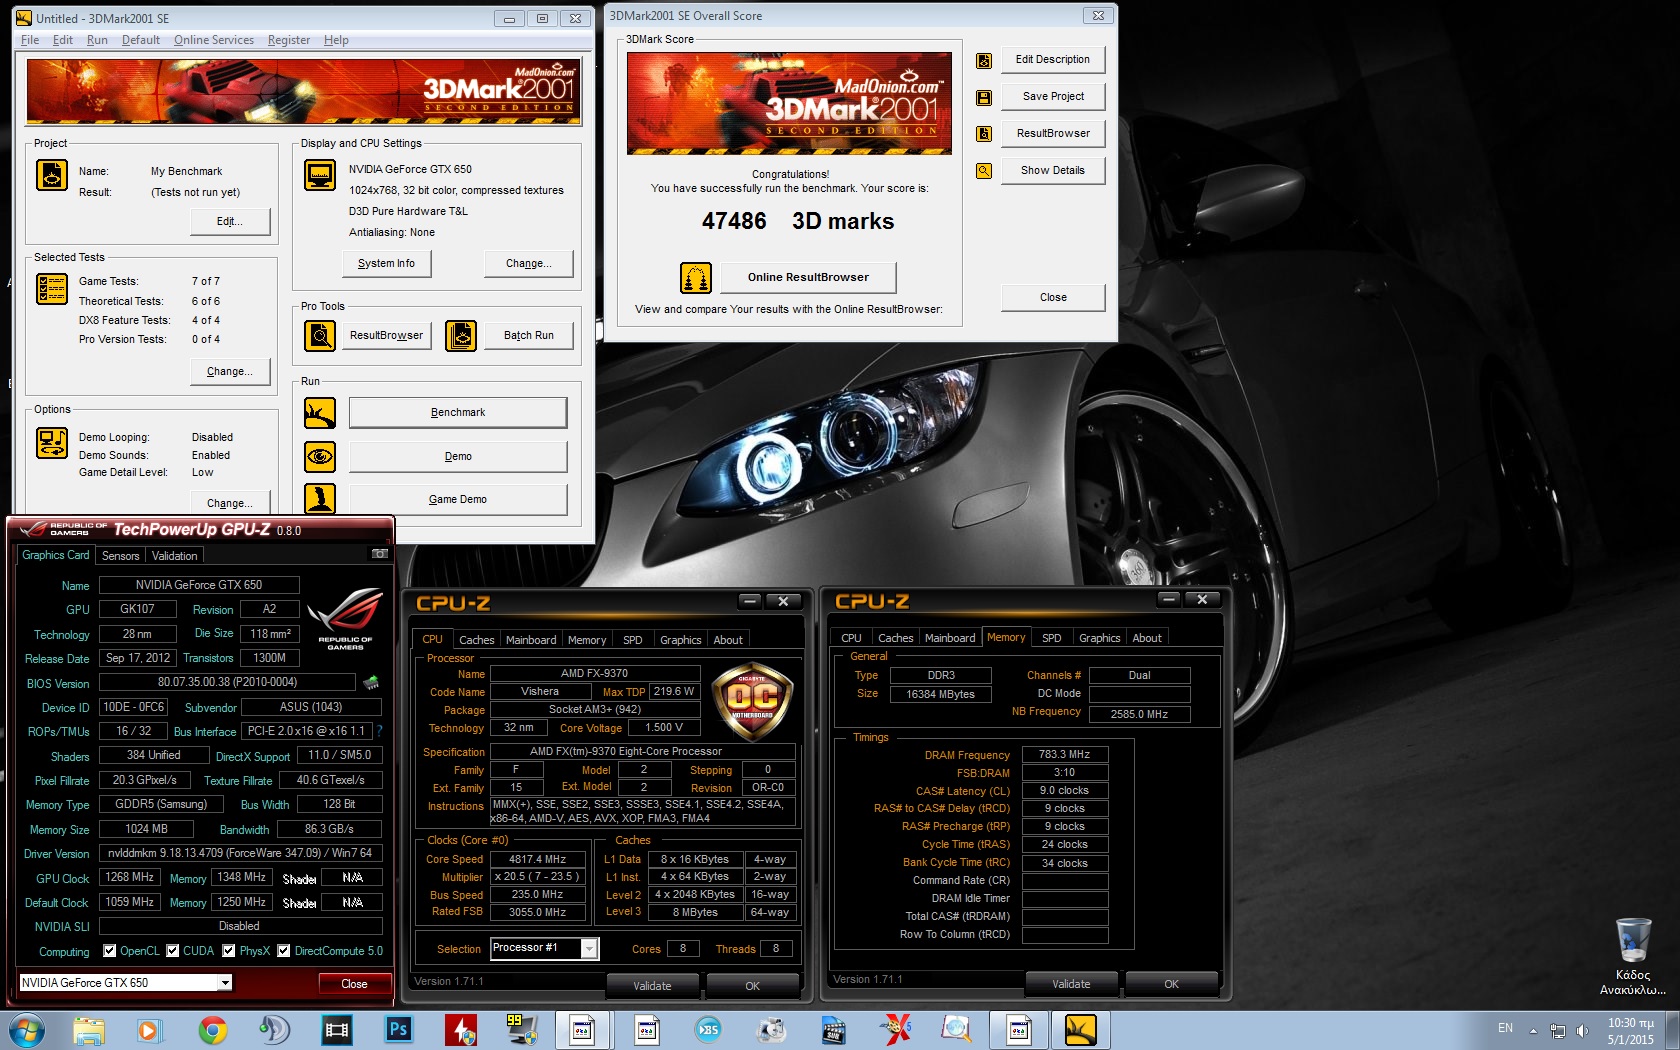Viewport: 1680px width, 1050px height.
Task: Open the Recycle Bin on the desktop
Action: pos(1633,955)
